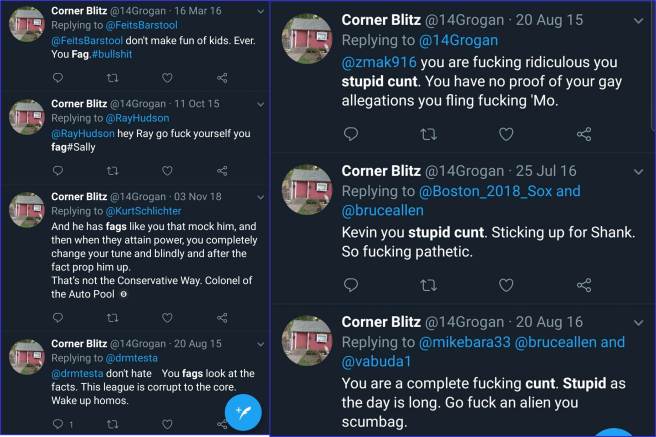Click the Corner Blitz avatar on 20 Aug 16 tweet
Viewport: 656px width, 437px height.
pos(307,341)
